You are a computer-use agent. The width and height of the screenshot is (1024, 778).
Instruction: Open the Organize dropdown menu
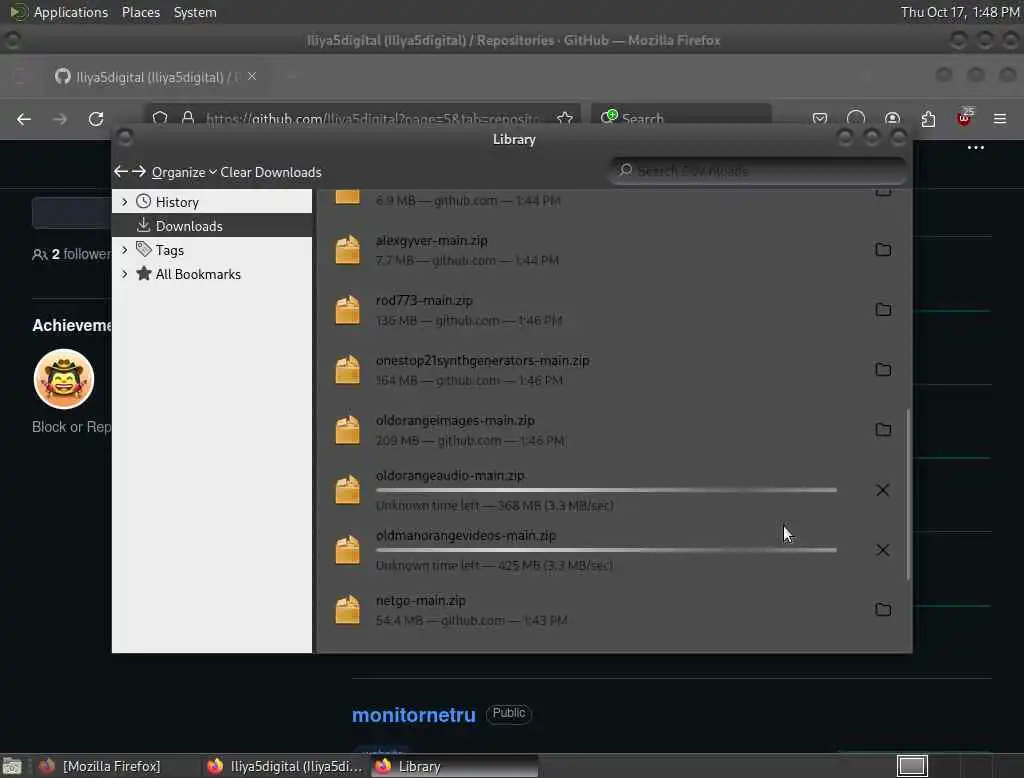(x=184, y=172)
